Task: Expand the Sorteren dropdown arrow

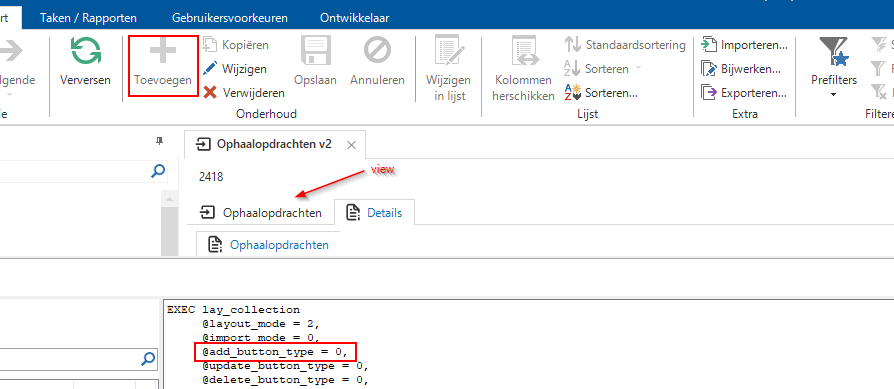Action: click(639, 68)
